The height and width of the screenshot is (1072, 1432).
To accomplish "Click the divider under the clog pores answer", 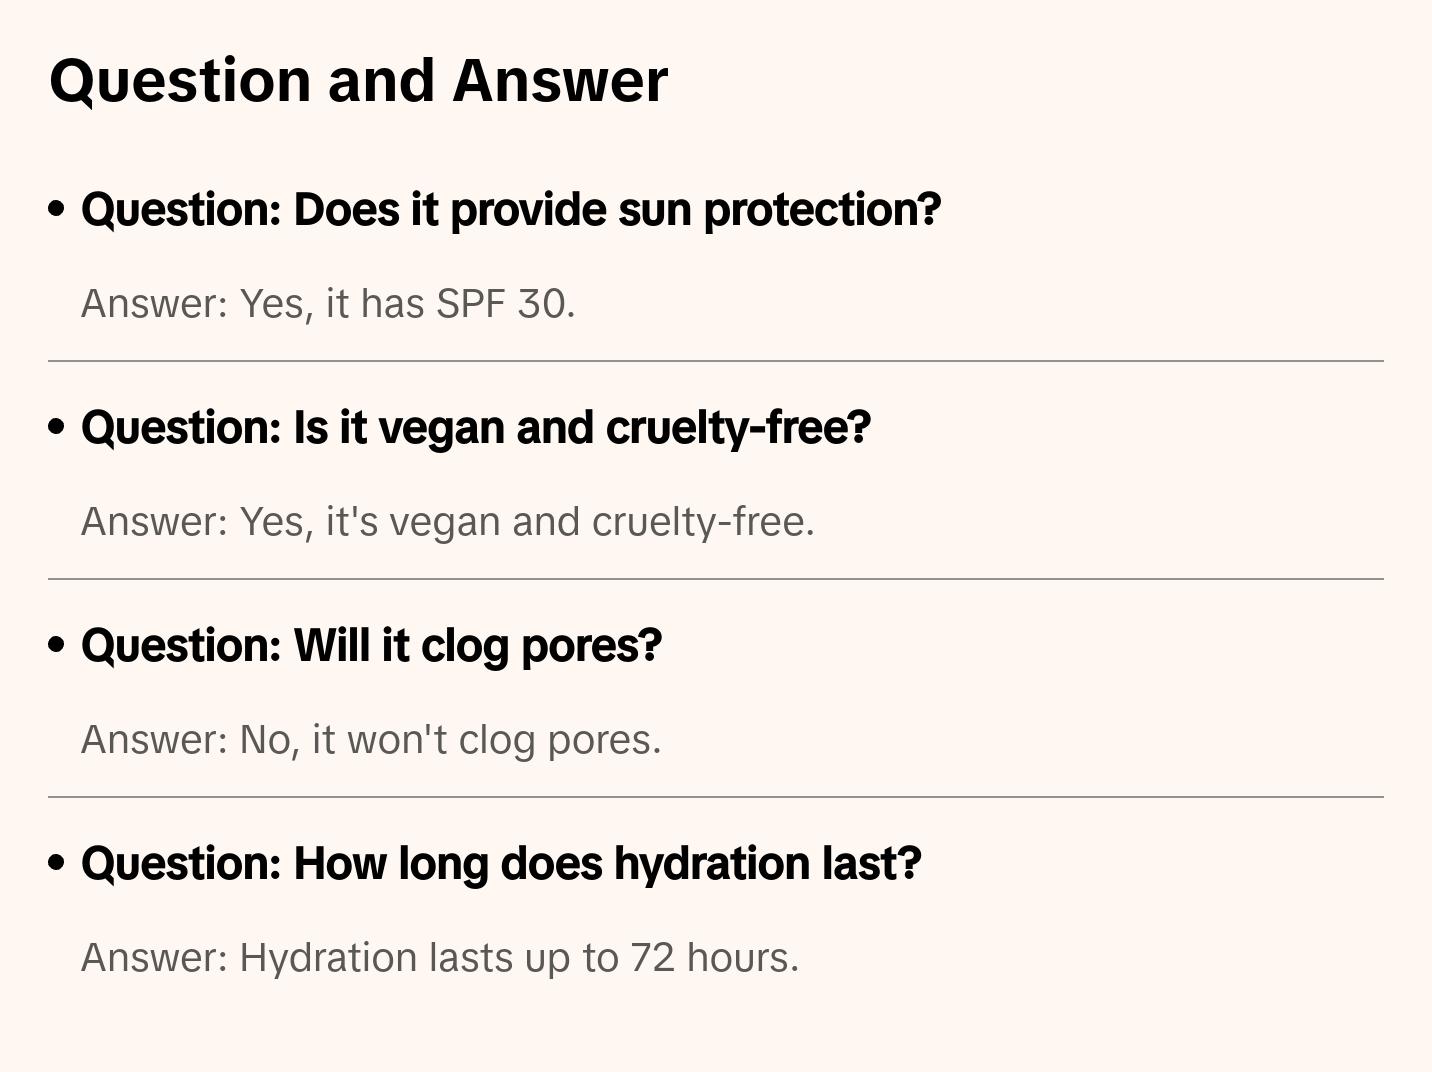I will pos(716,797).
